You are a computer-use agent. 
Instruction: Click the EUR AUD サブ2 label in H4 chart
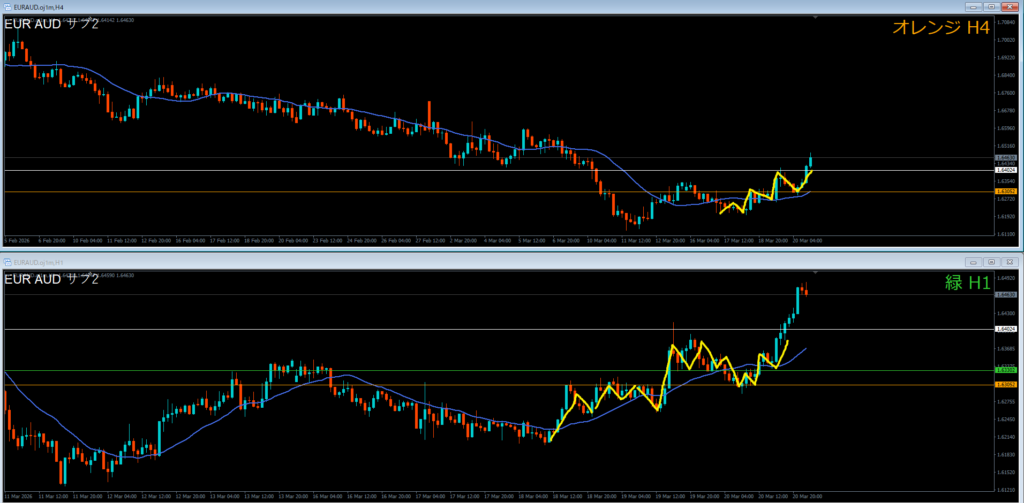52,23
